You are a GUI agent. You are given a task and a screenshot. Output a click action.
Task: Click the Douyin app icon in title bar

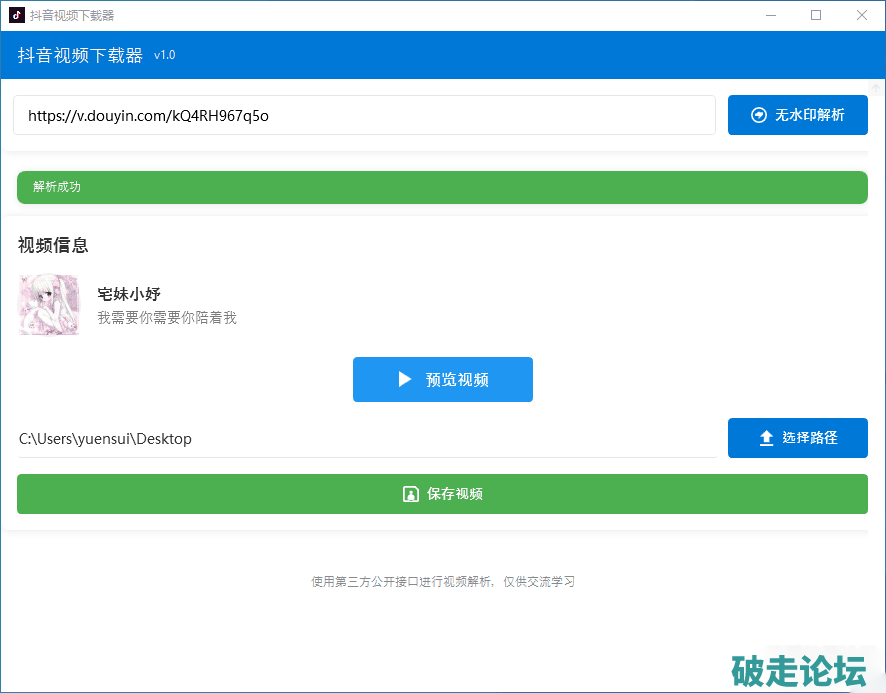17,15
